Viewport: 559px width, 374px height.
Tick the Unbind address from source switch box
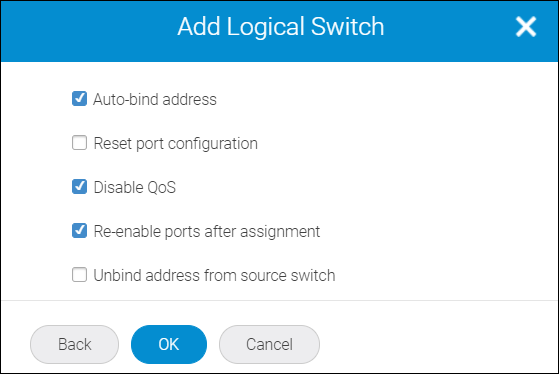(x=79, y=275)
